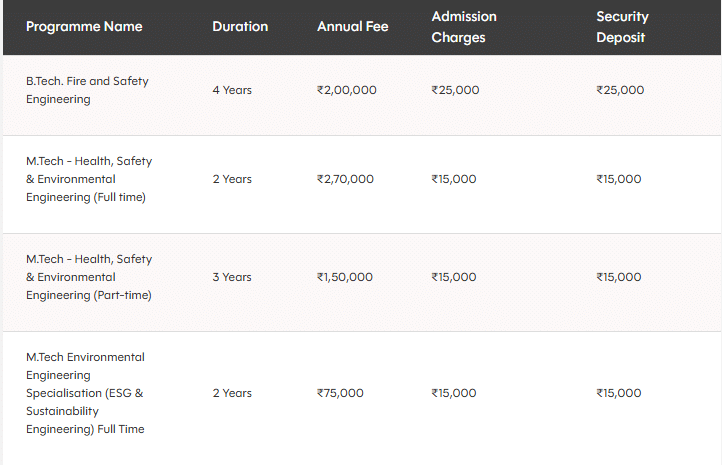Screen dimensions: 722x465
Task: Click the Programme Name column header
Action: (x=84, y=27)
